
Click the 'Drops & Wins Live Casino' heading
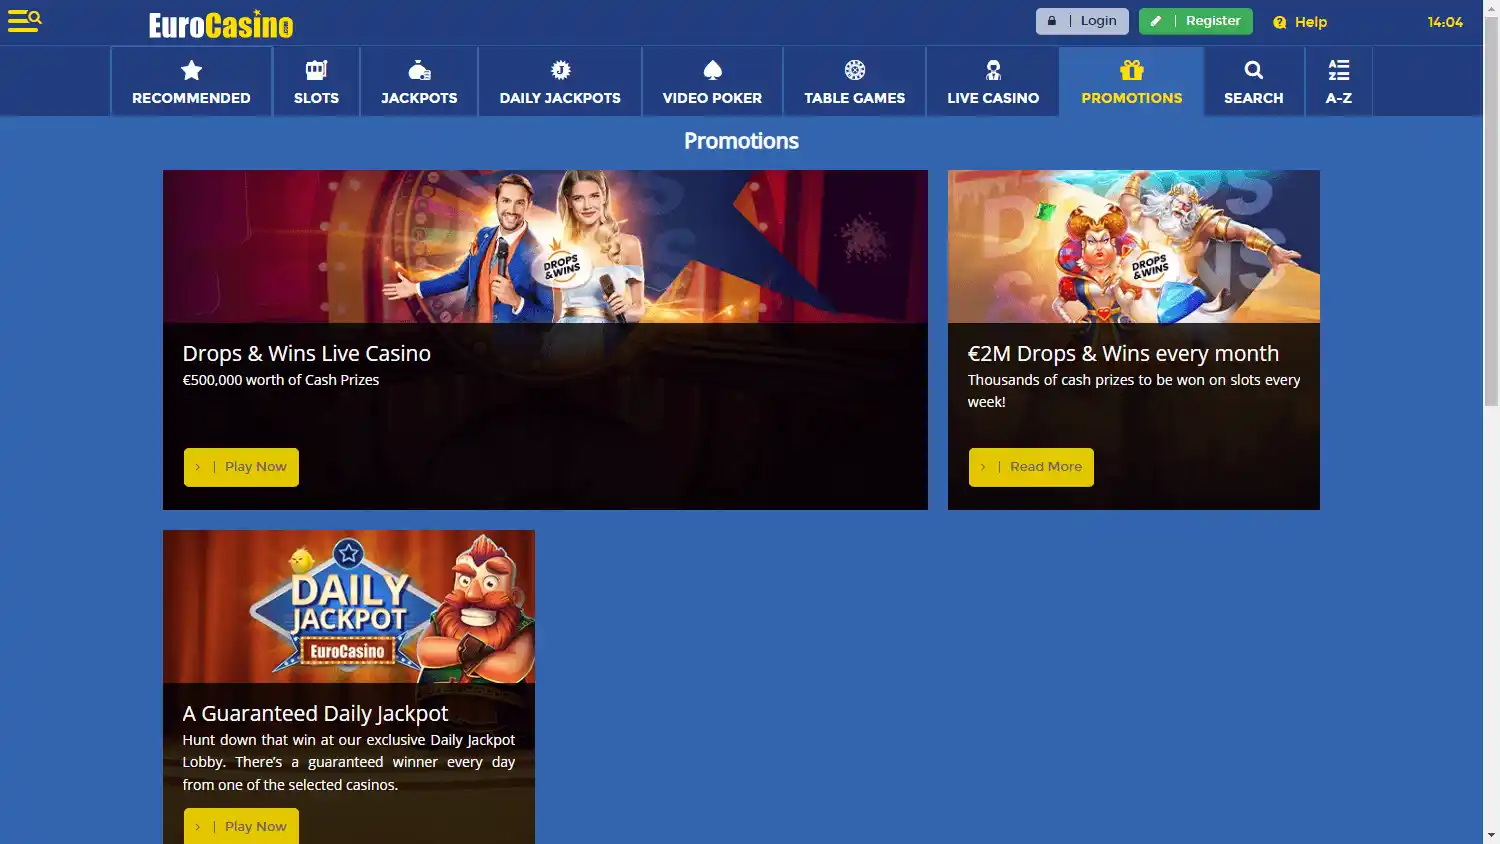(x=307, y=354)
